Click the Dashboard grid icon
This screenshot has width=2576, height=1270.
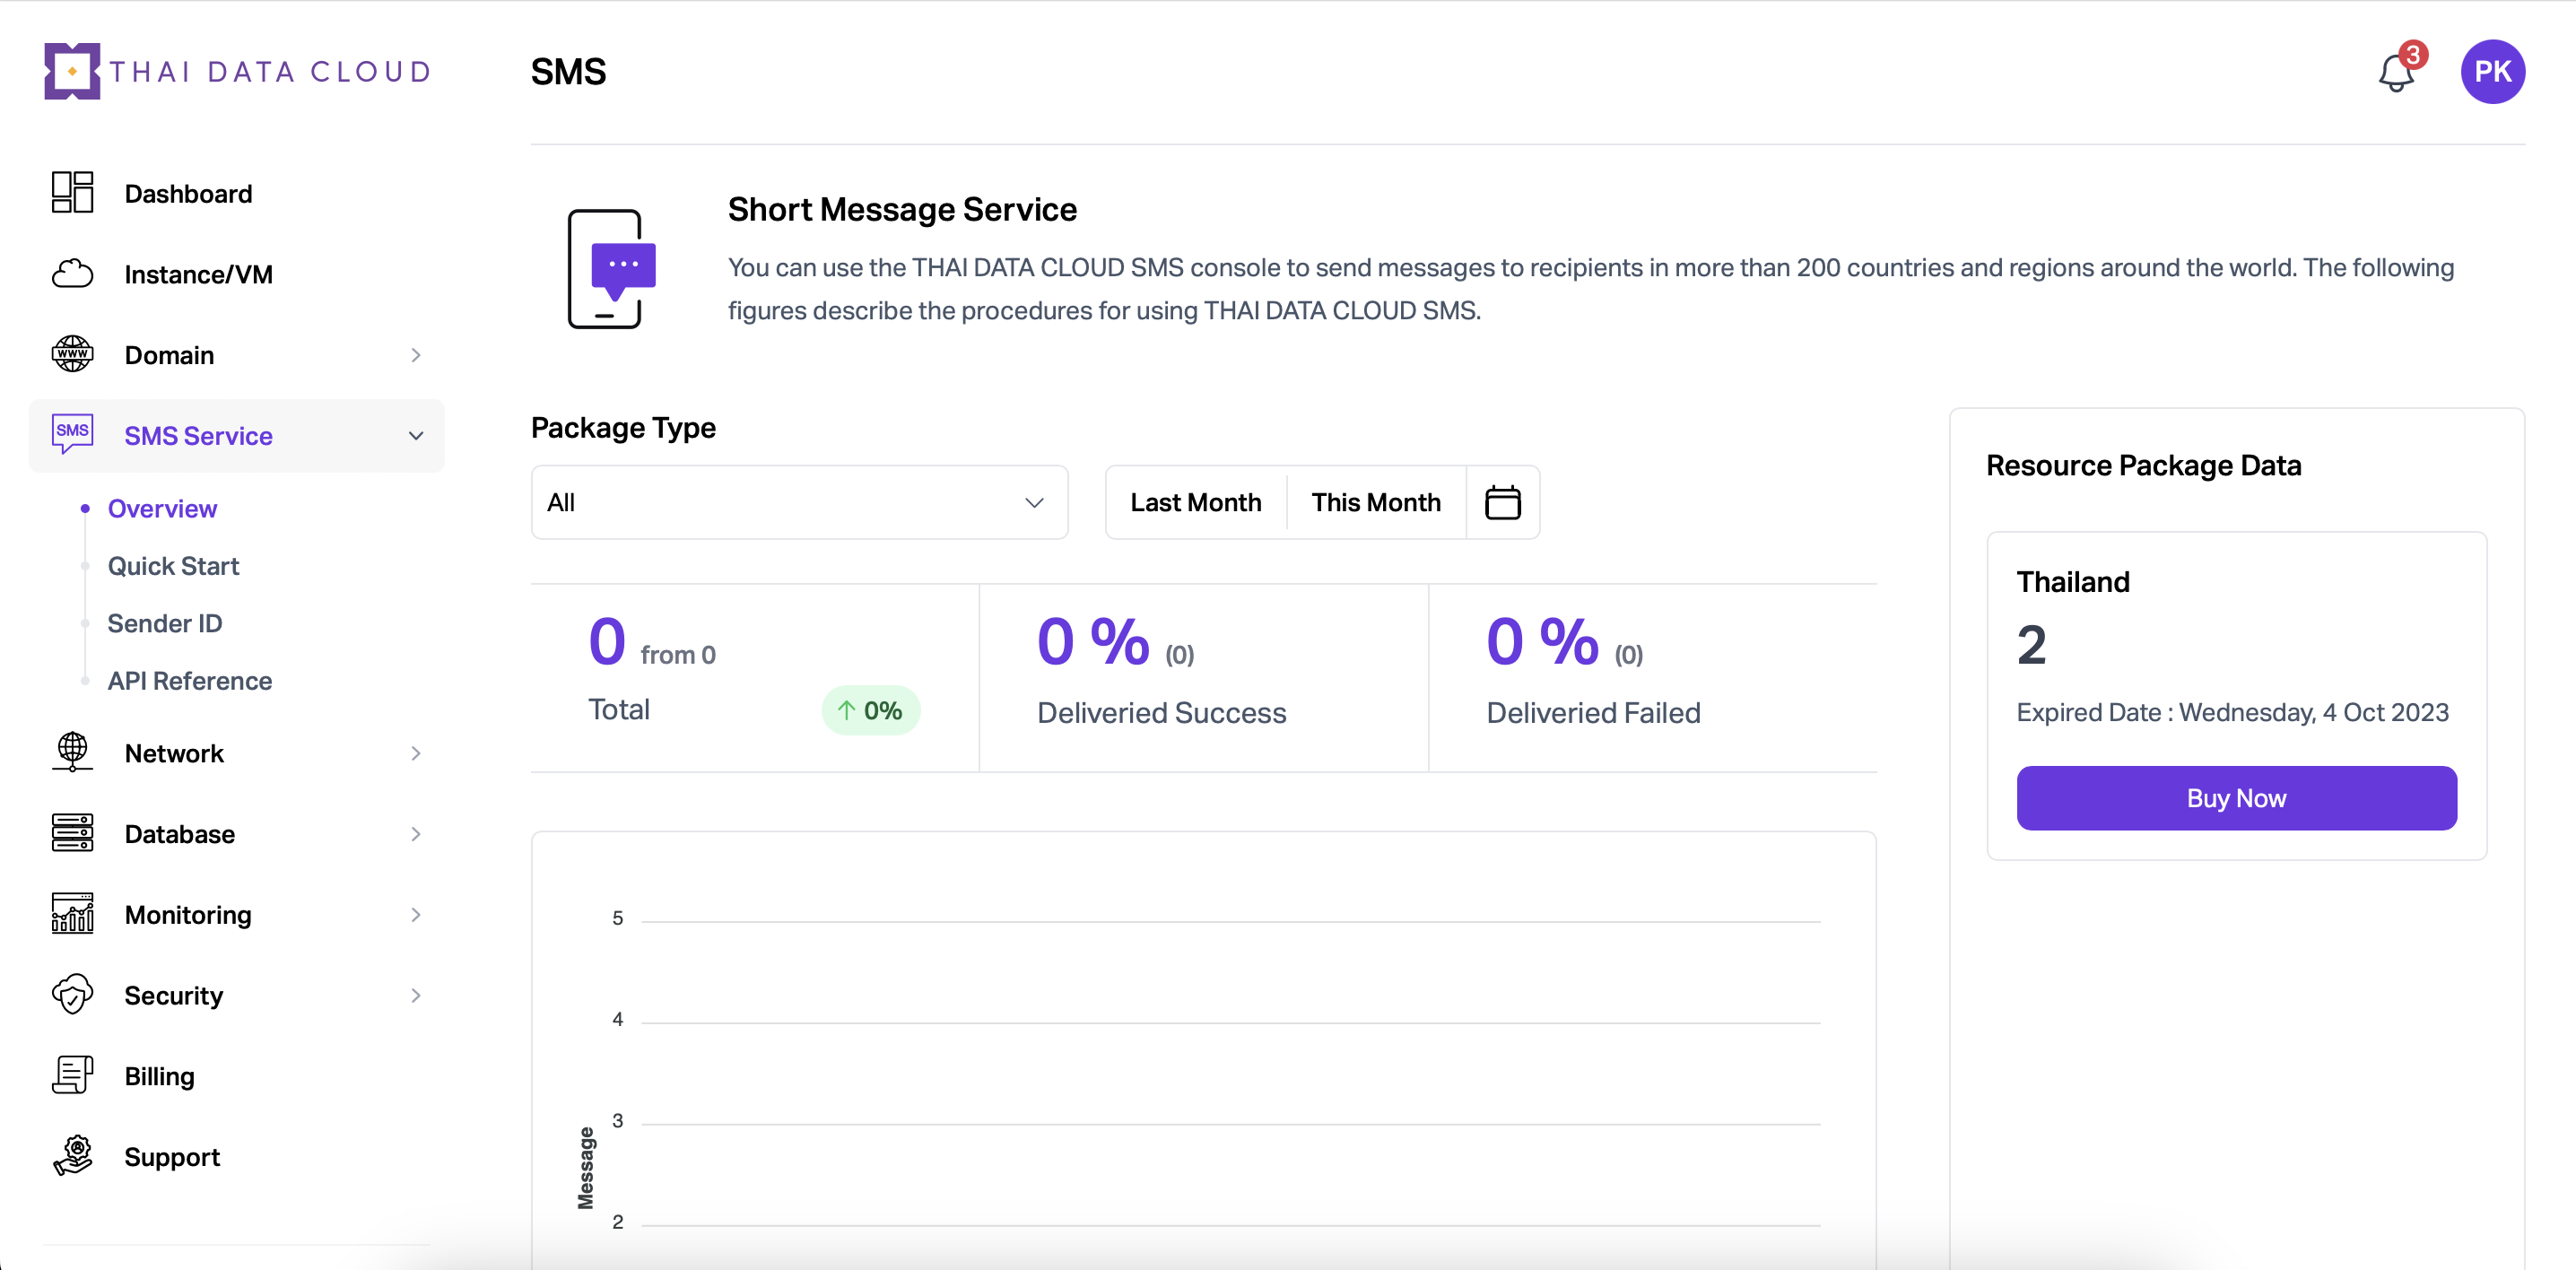(x=72, y=193)
